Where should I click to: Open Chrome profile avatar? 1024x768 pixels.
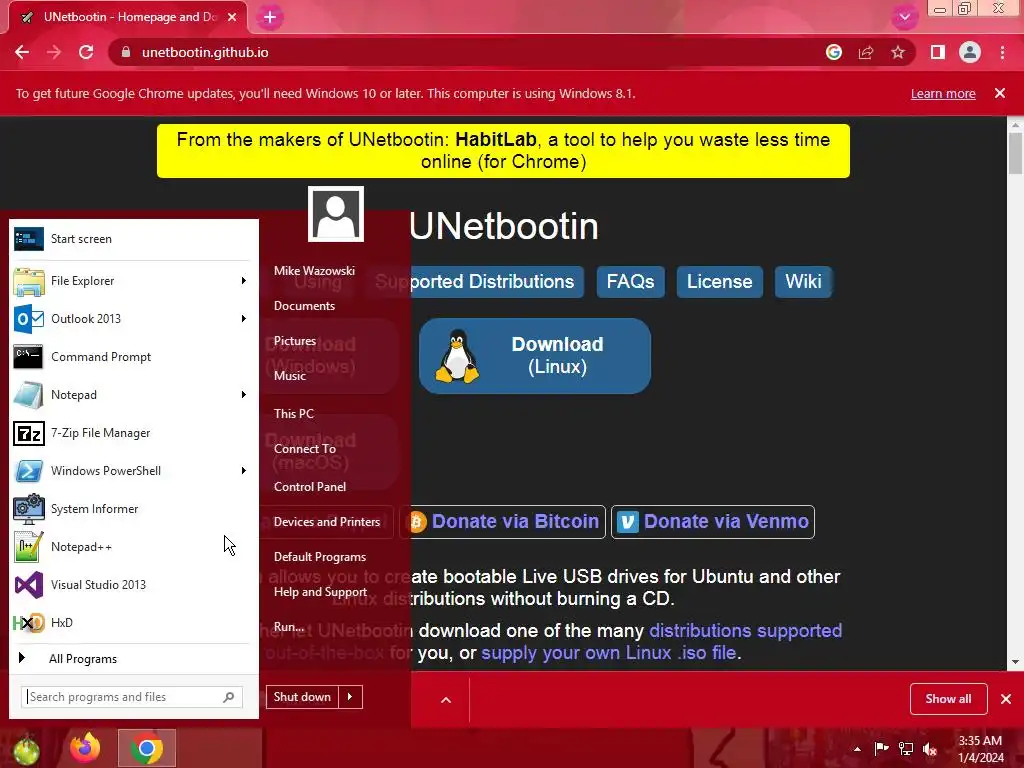[x=970, y=52]
